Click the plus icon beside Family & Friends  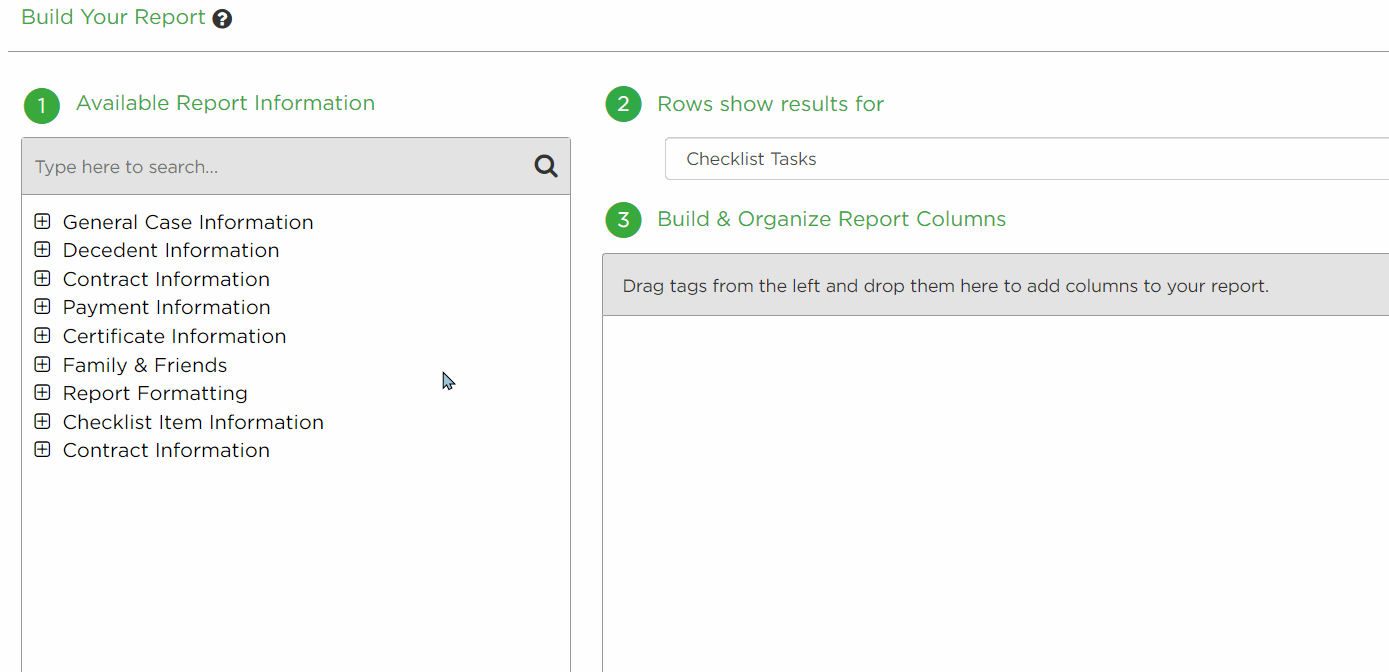(x=42, y=364)
